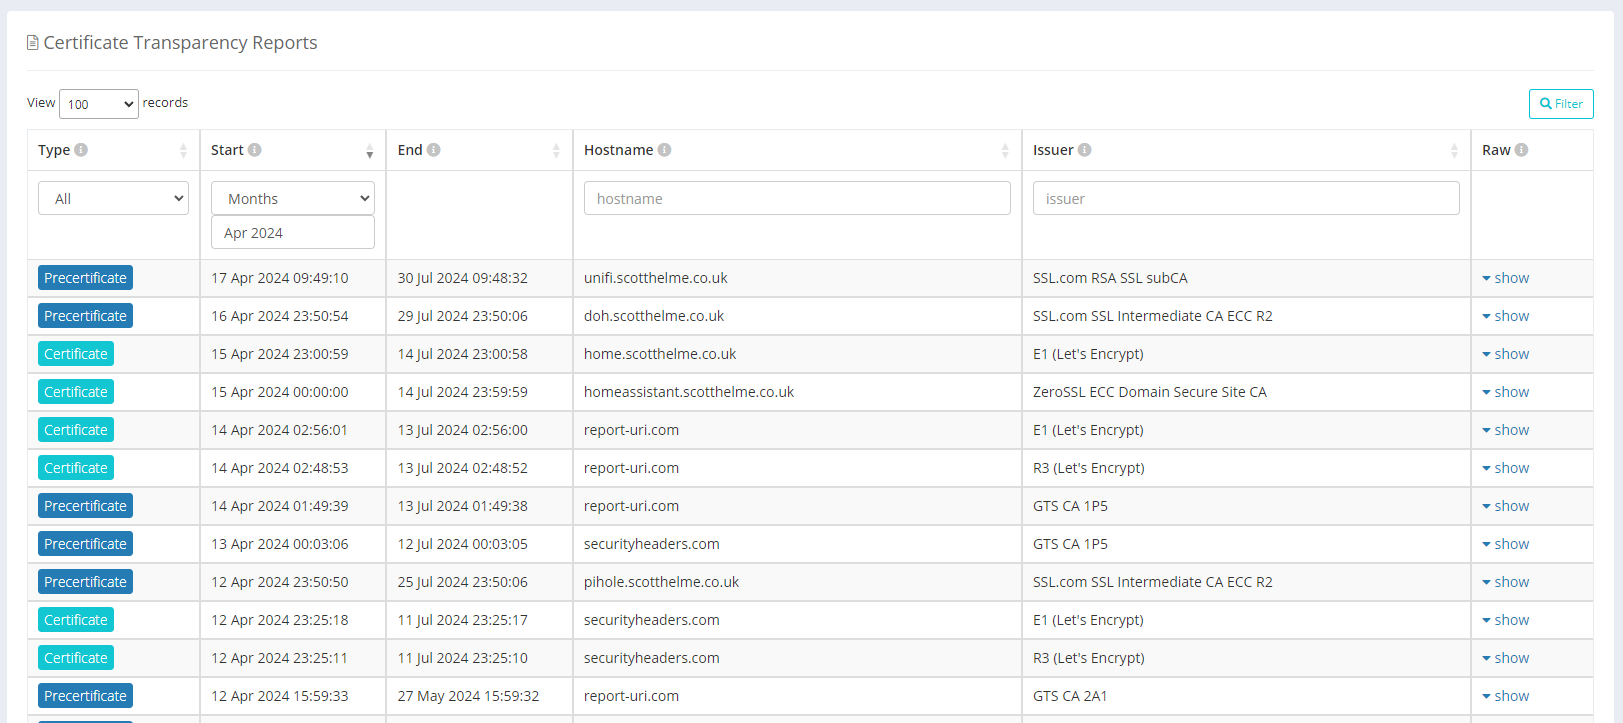The image size is (1623, 723).
Task: Click the hostname filter text field
Action: pyautogui.click(x=797, y=198)
